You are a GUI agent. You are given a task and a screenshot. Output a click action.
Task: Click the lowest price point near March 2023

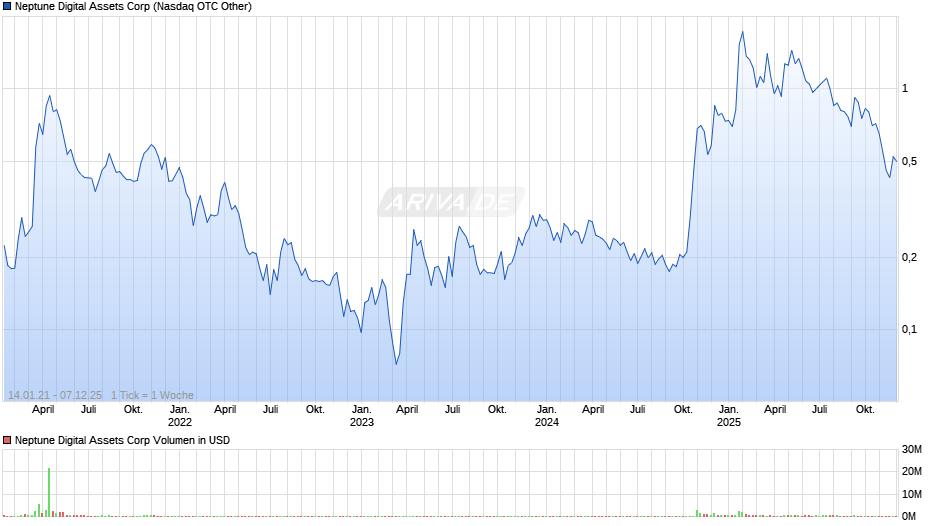click(396, 364)
